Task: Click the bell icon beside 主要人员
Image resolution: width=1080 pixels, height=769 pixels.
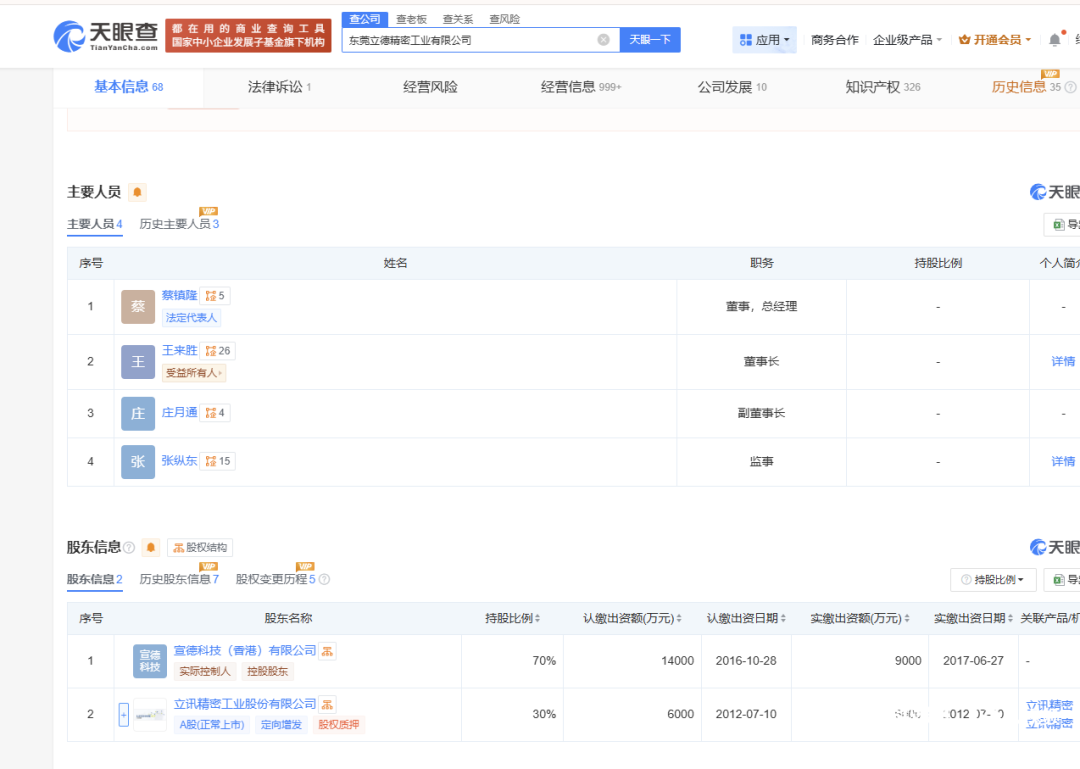Action: pos(137,192)
